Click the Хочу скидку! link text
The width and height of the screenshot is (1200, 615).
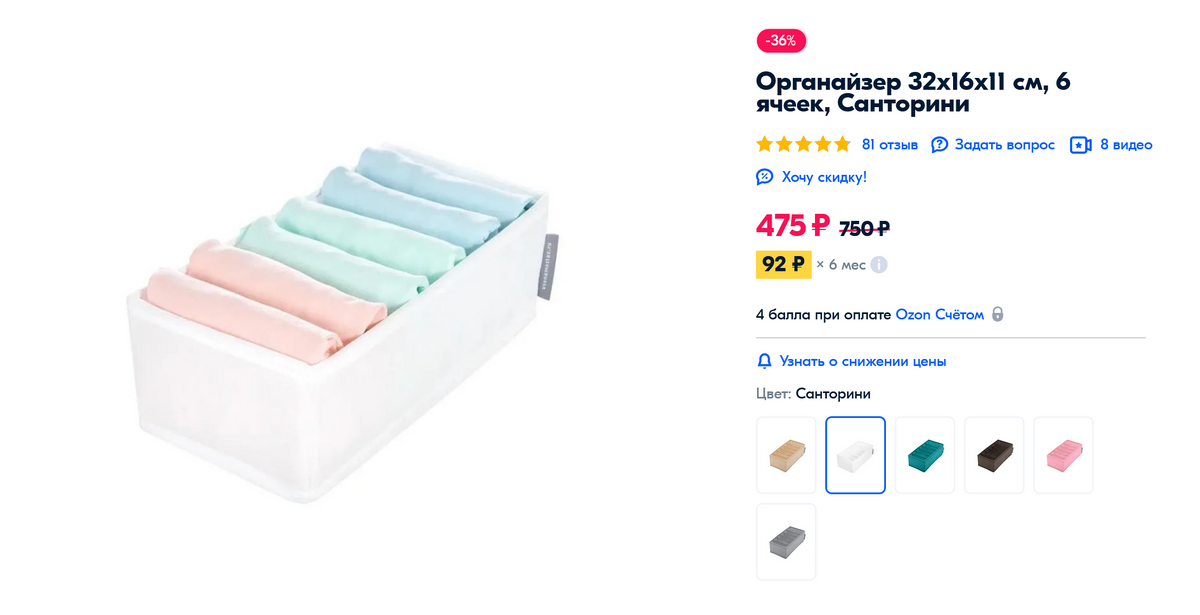click(x=824, y=177)
